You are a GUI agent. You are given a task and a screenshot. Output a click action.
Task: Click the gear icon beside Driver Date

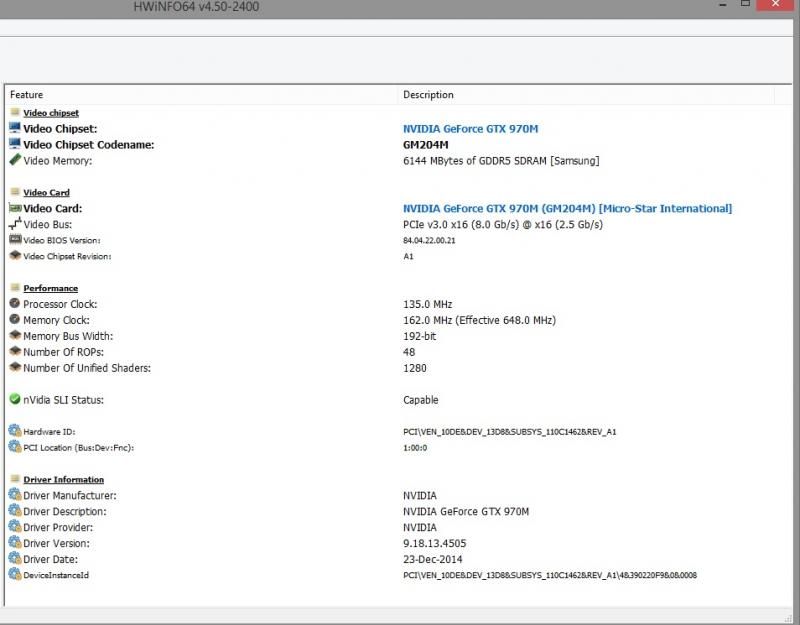[x=15, y=558]
